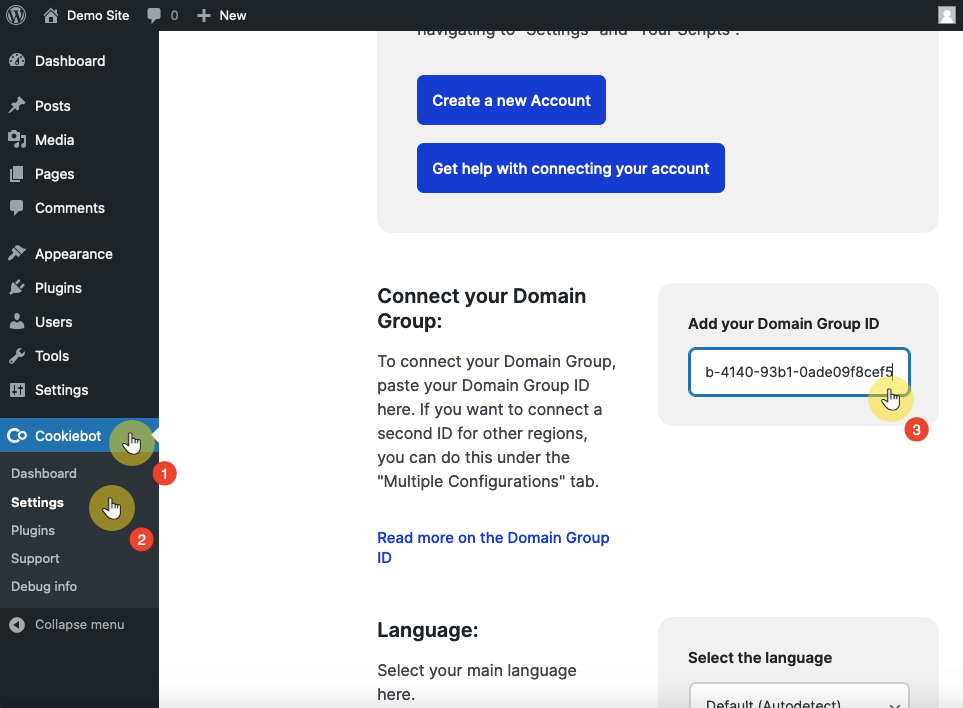This screenshot has width=963, height=708.
Task: Open Cookiebot Plugins submenu
Action: [33, 530]
